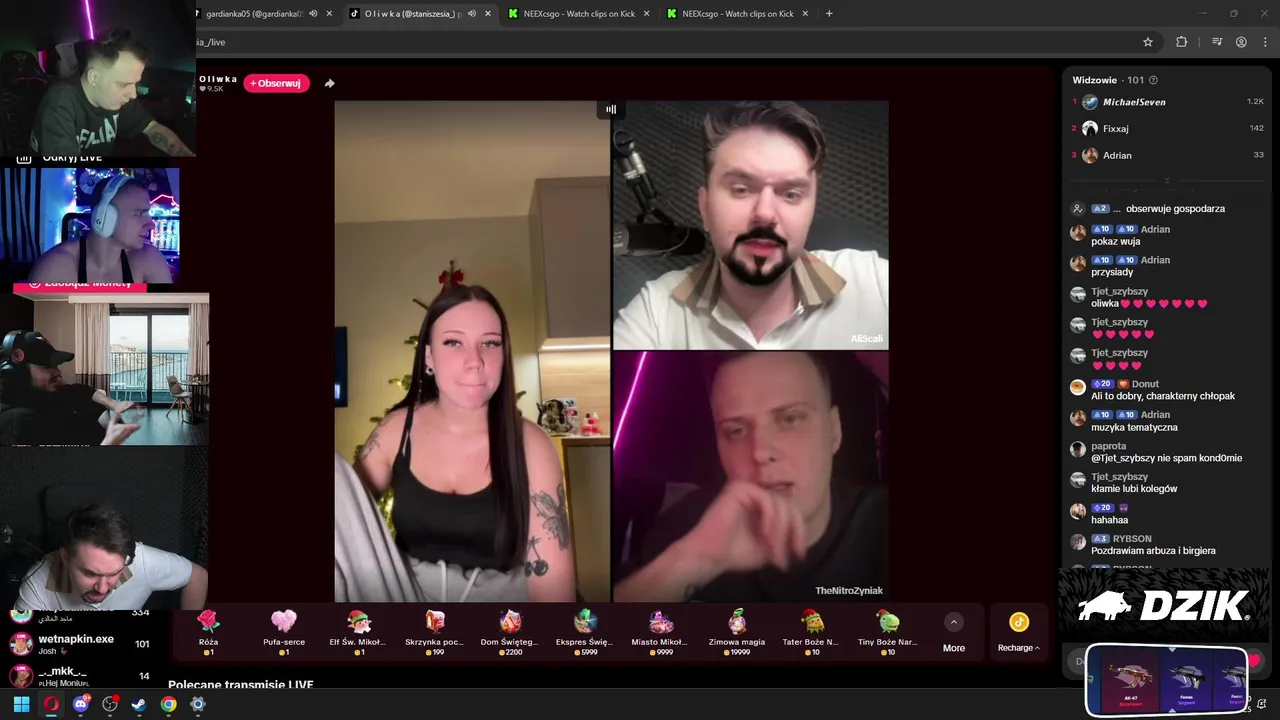Image resolution: width=1280 pixels, height=720 pixels.
Task: Select the Zimowa magia gift for 19999
Action: tap(736, 632)
